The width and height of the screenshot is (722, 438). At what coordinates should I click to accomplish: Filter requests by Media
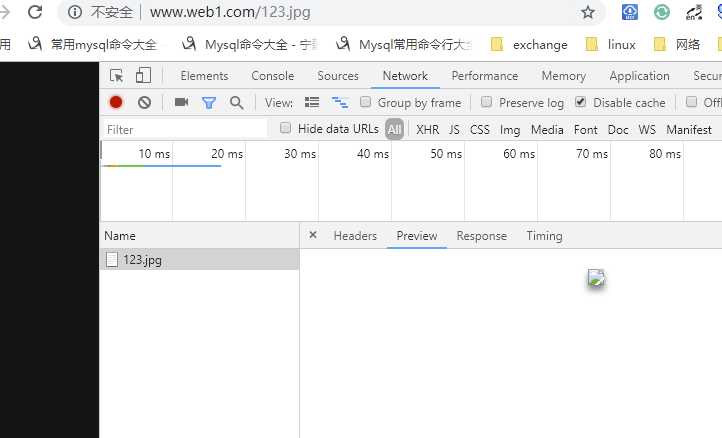click(x=547, y=130)
